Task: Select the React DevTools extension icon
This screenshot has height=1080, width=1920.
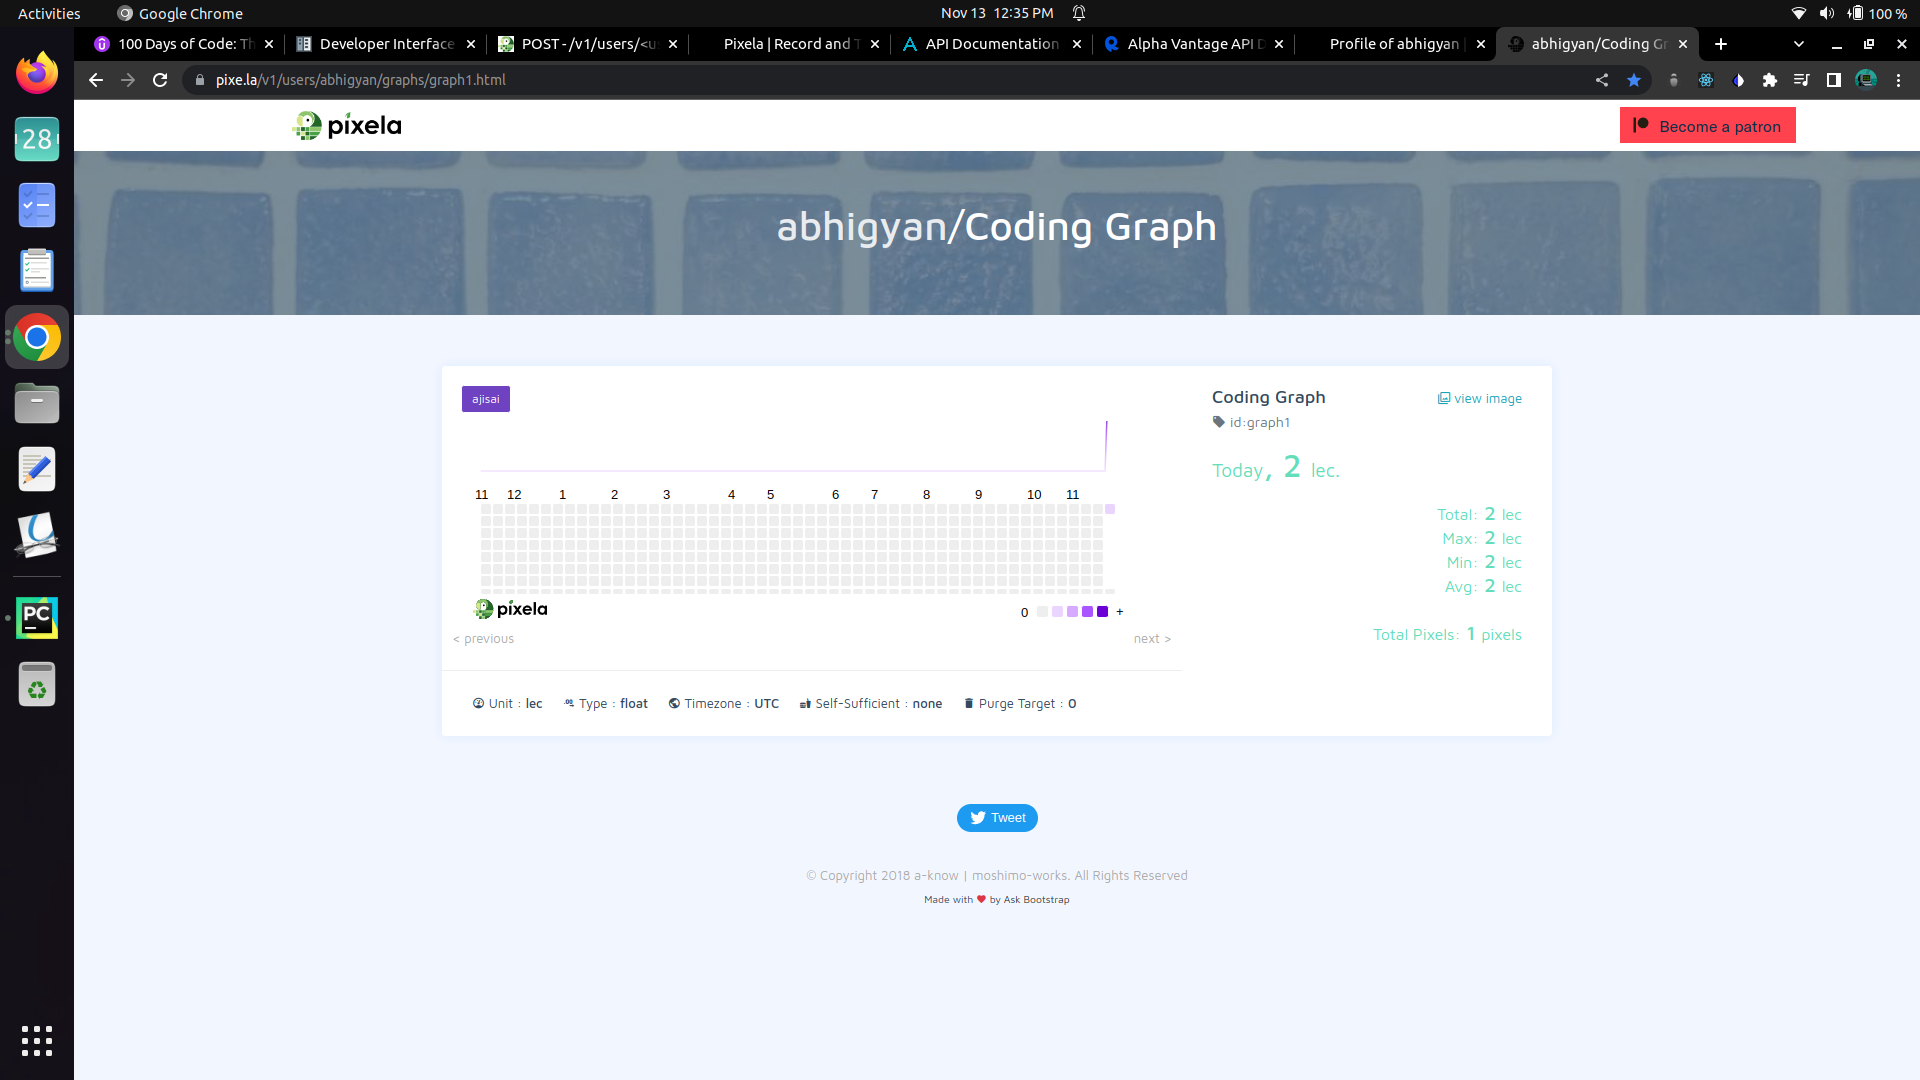Action: pos(1707,80)
